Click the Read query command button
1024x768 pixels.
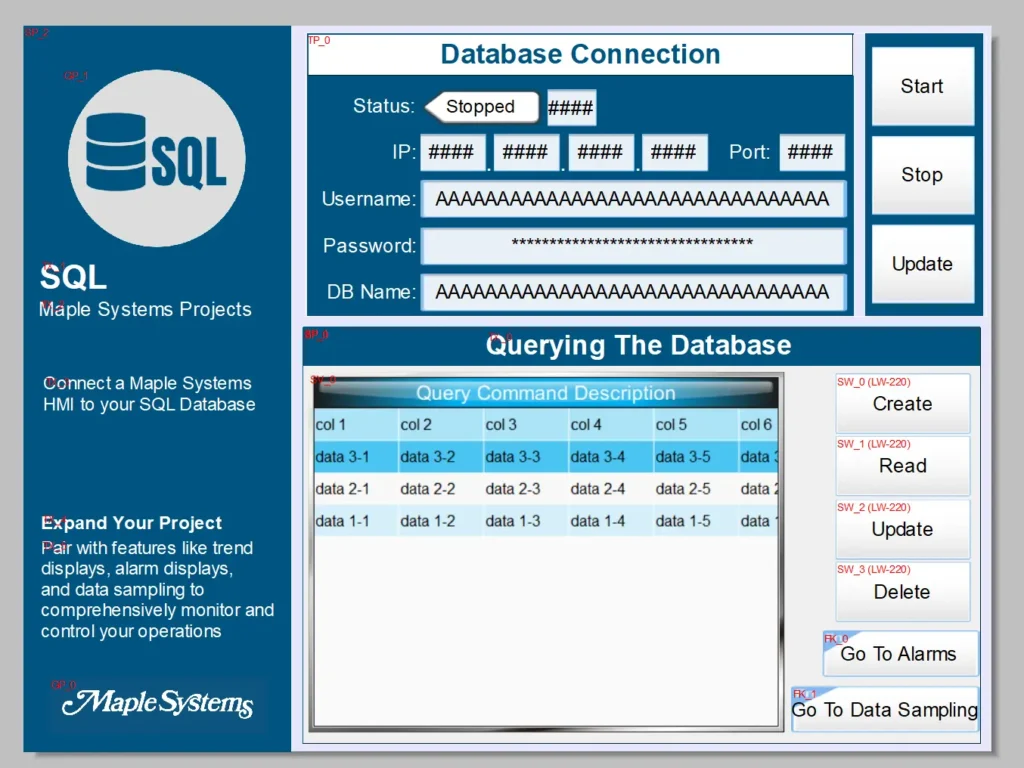tap(902, 466)
